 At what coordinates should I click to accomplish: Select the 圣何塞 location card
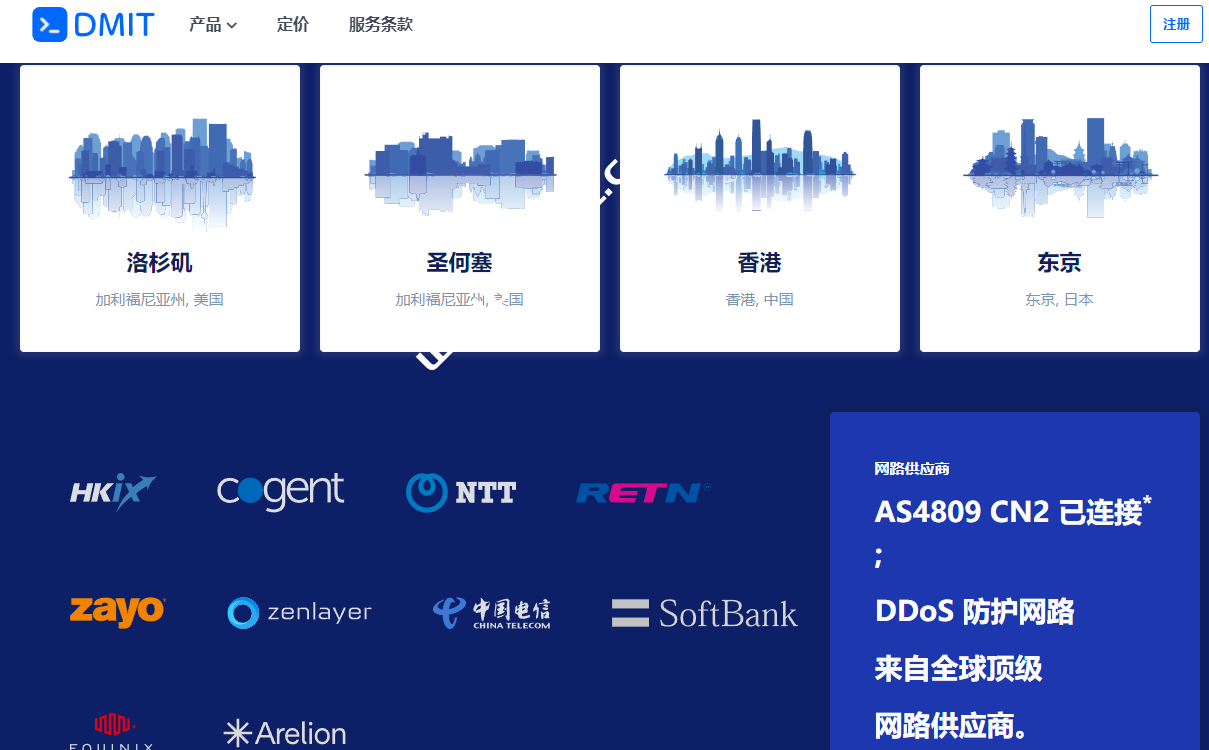click(459, 207)
